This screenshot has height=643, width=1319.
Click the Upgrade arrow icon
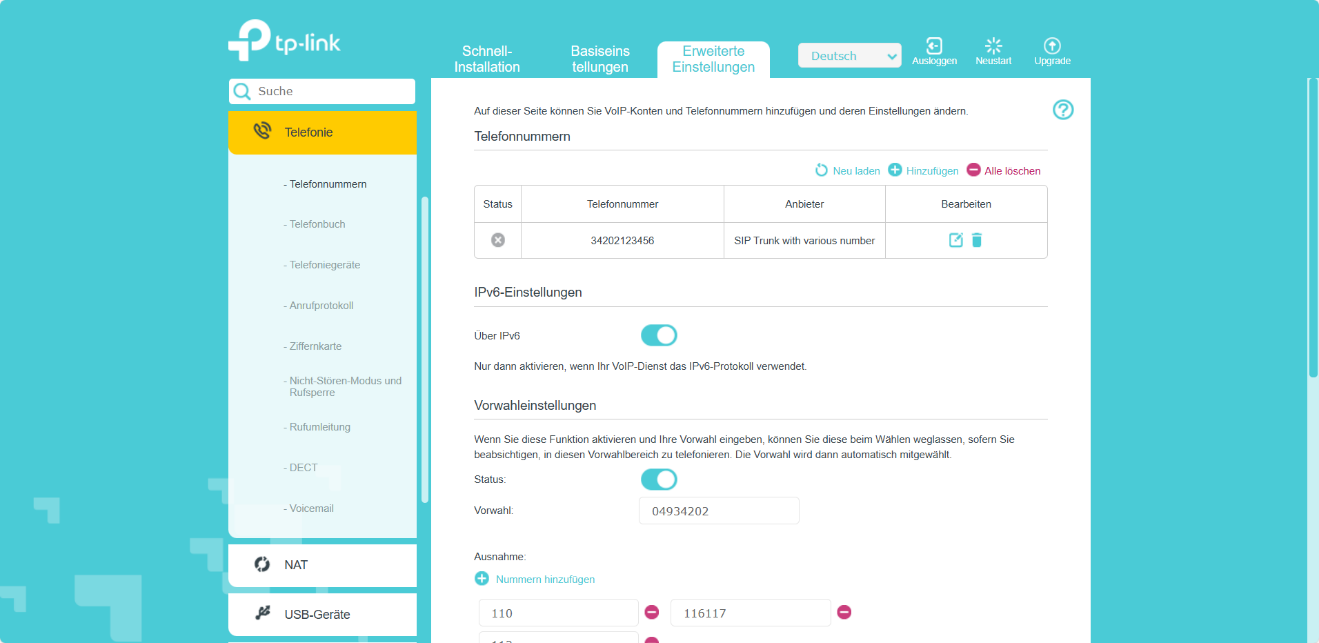tap(1052, 46)
